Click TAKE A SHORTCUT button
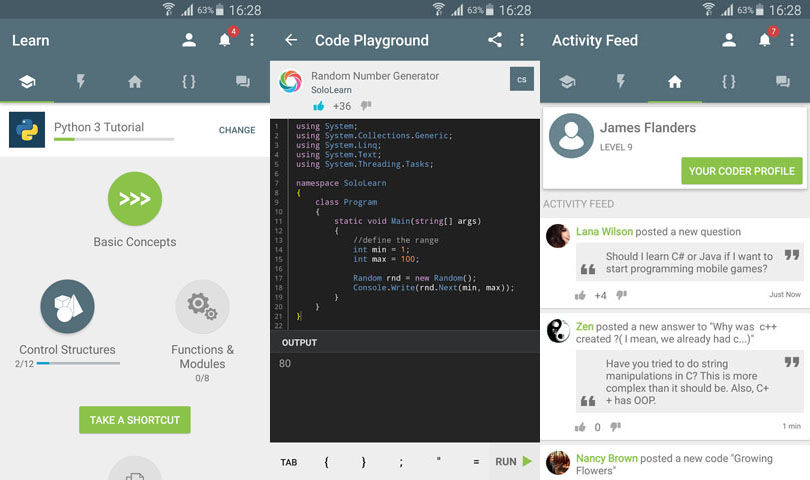The image size is (810, 480). (x=135, y=420)
